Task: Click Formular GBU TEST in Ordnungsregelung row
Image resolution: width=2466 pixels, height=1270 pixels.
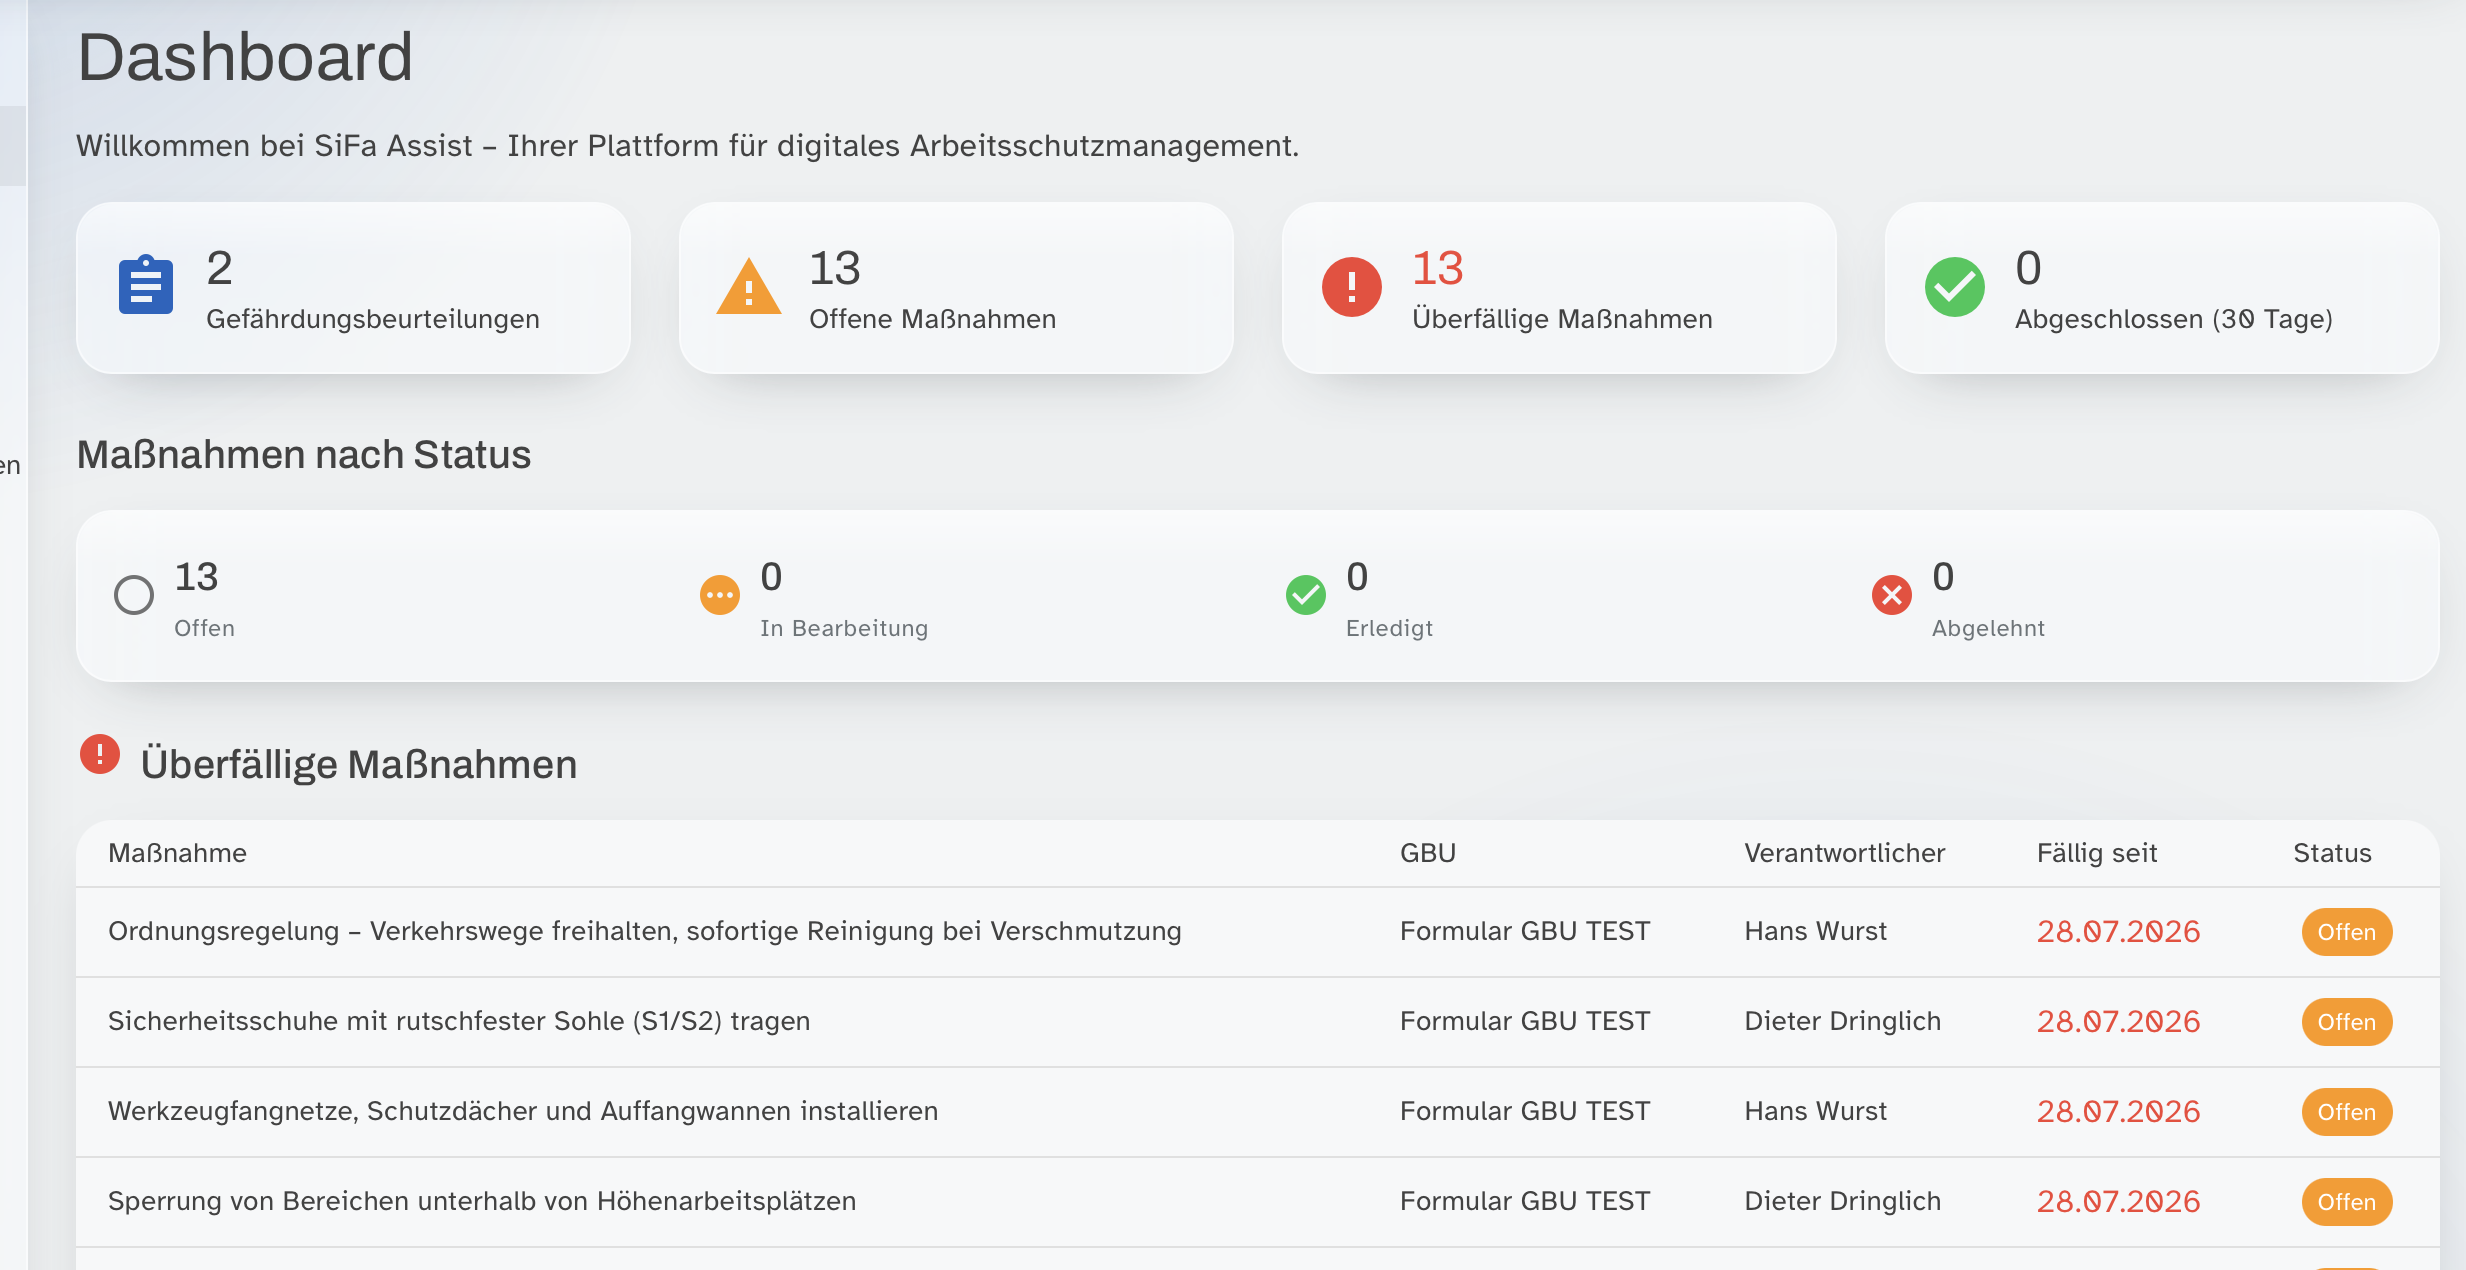Action: click(1525, 931)
